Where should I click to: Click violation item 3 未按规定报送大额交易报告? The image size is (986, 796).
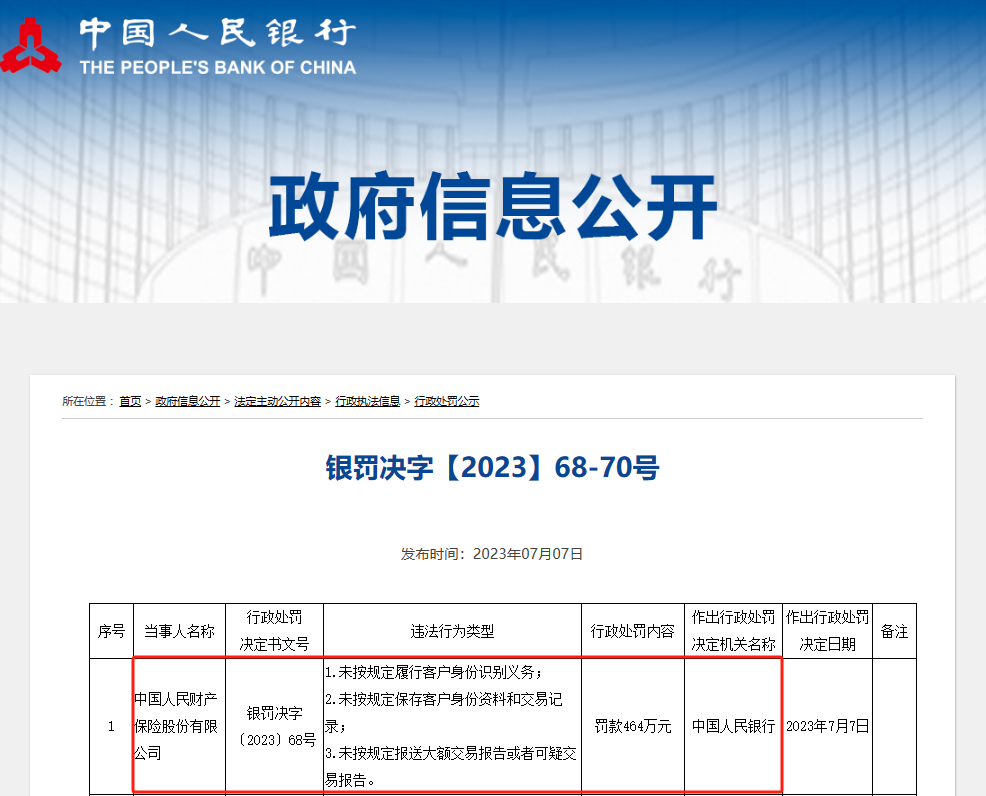pyautogui.click(x=450, y=766)
